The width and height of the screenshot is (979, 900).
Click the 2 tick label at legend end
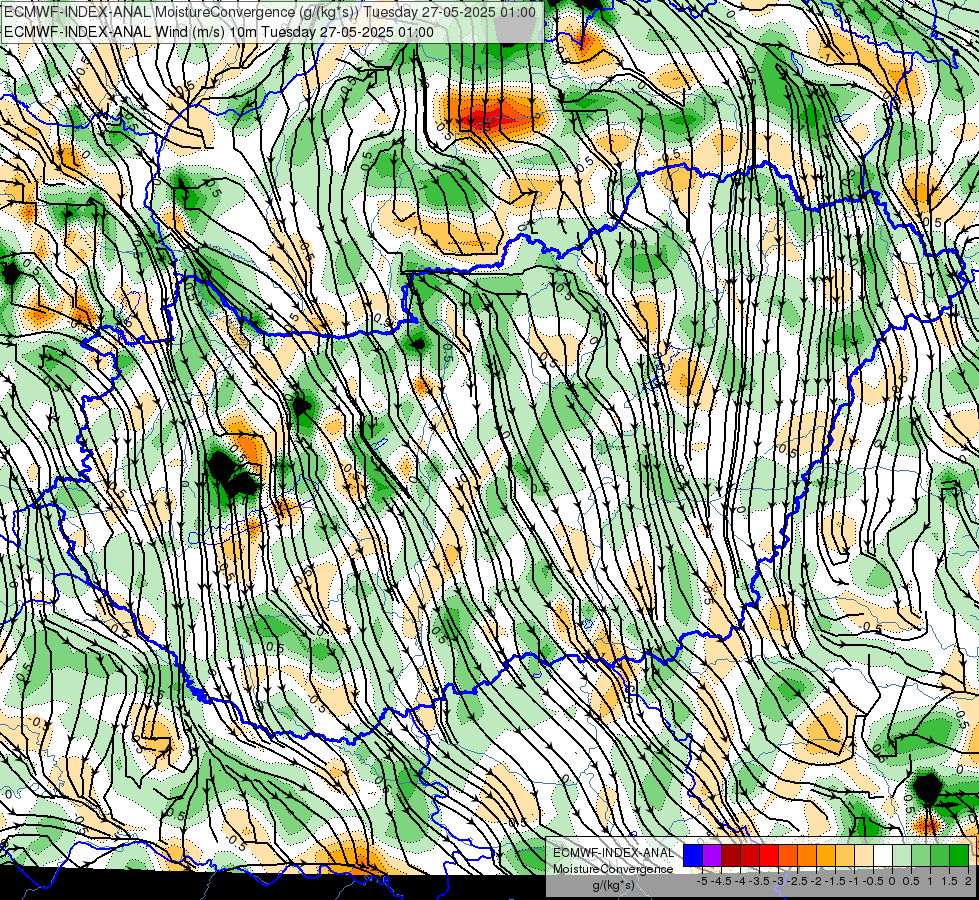coord(968,881)
